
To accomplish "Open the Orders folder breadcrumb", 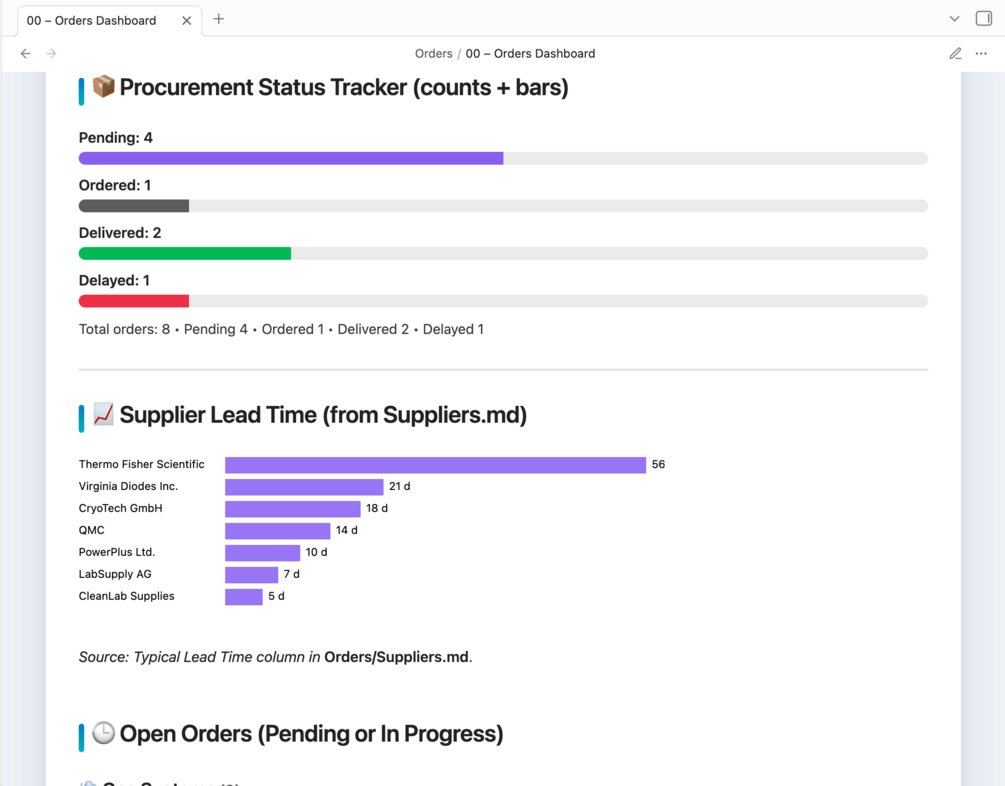I will tap(433, 54).
